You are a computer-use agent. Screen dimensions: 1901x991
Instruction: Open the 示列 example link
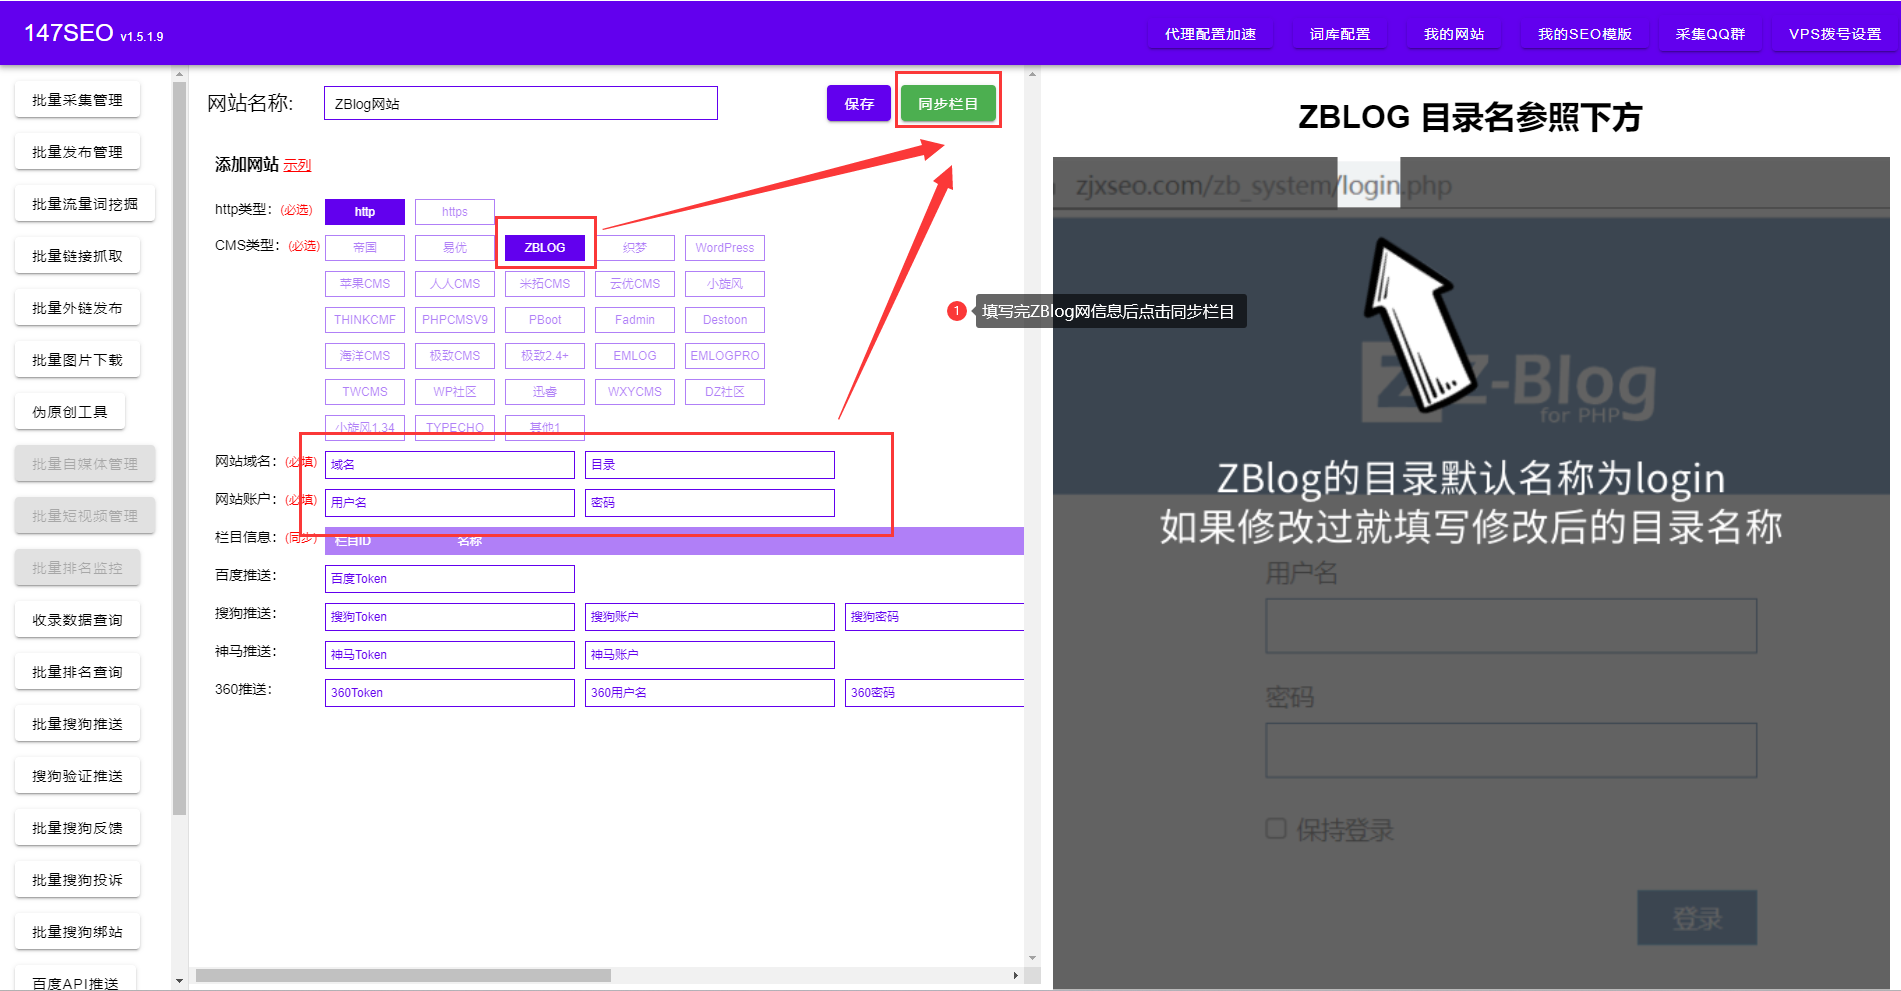click(297, 165)
